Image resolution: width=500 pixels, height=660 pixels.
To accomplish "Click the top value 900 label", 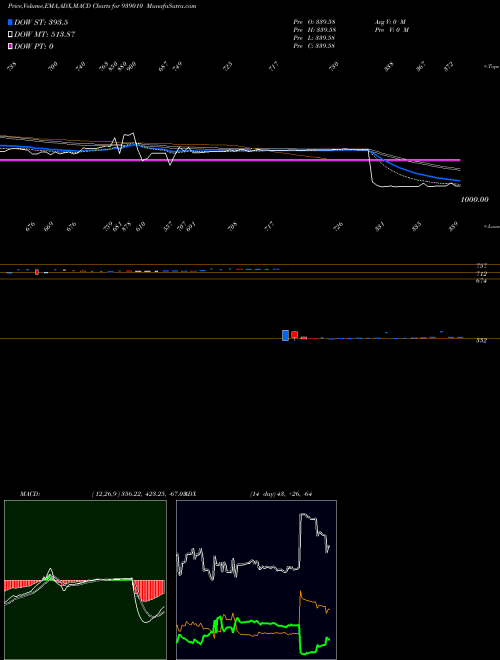I will click(132, 66).
